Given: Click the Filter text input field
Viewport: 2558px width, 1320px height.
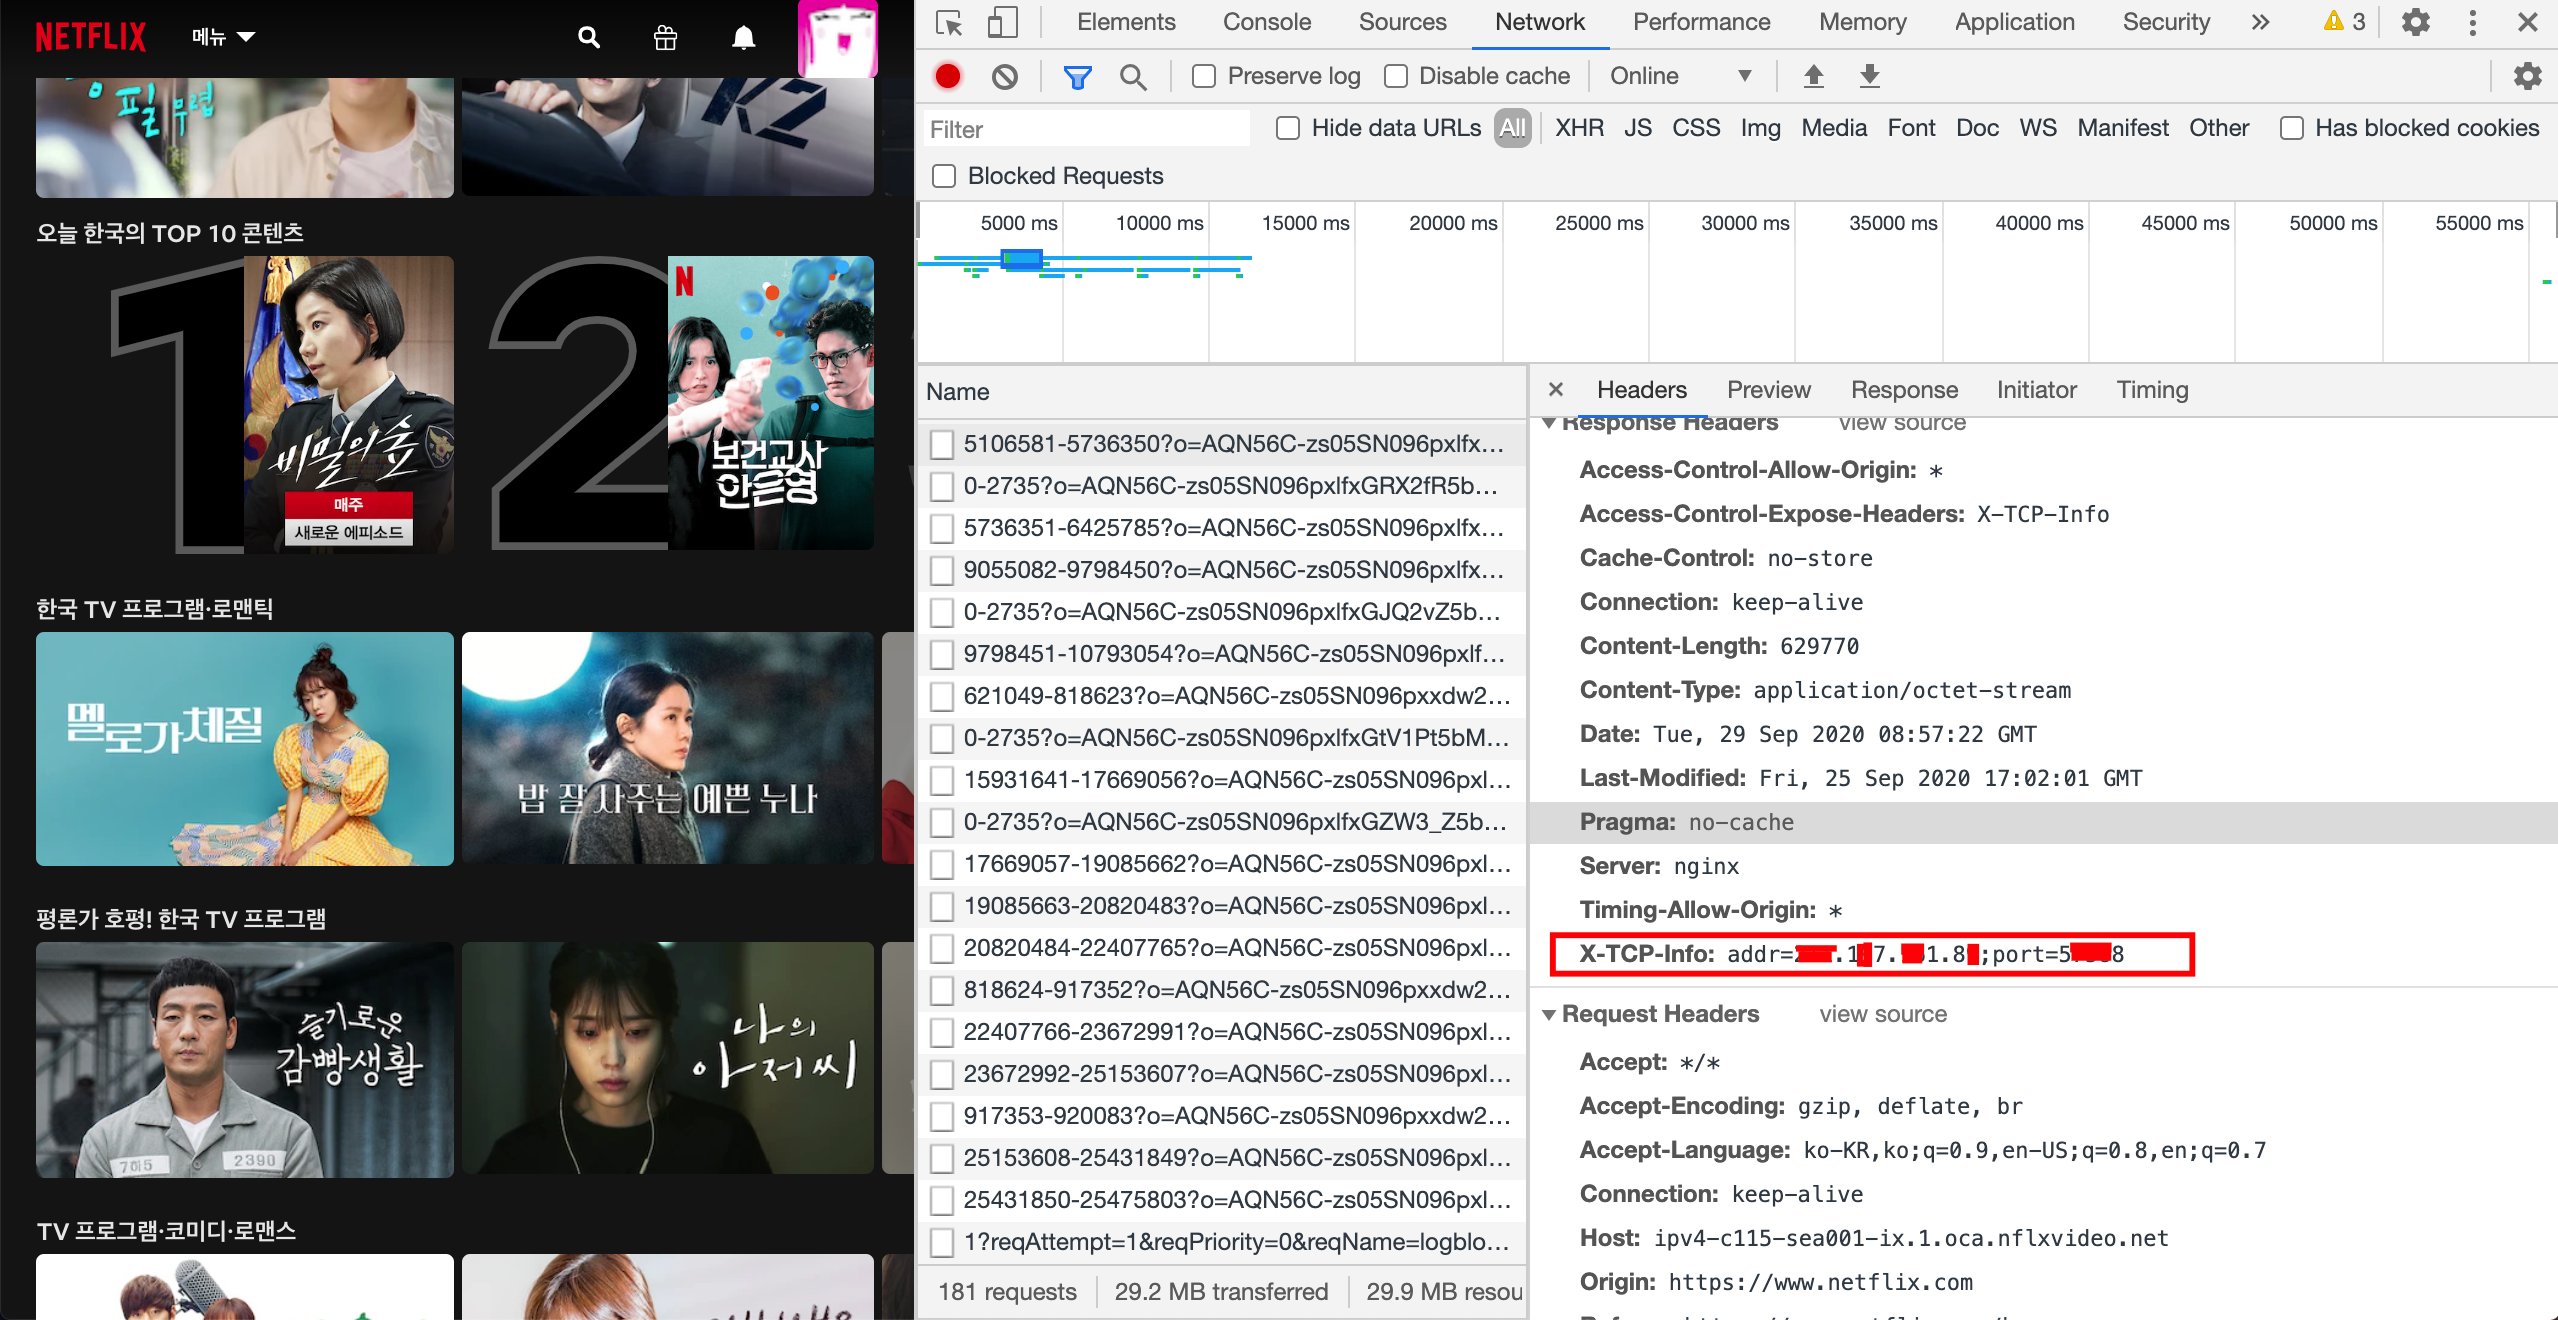Looking at the screenshot, I should point(1085,129).
